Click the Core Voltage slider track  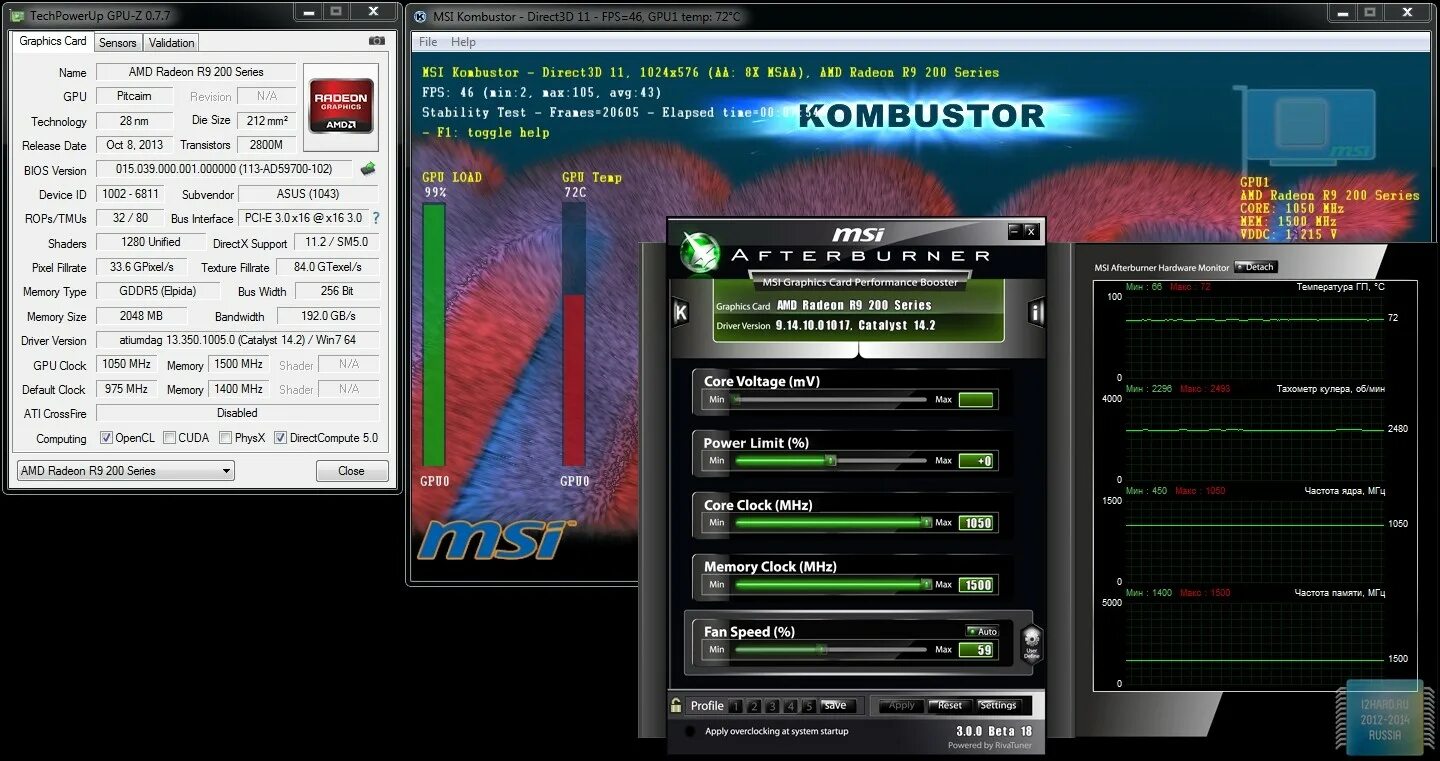coord(830,400)
